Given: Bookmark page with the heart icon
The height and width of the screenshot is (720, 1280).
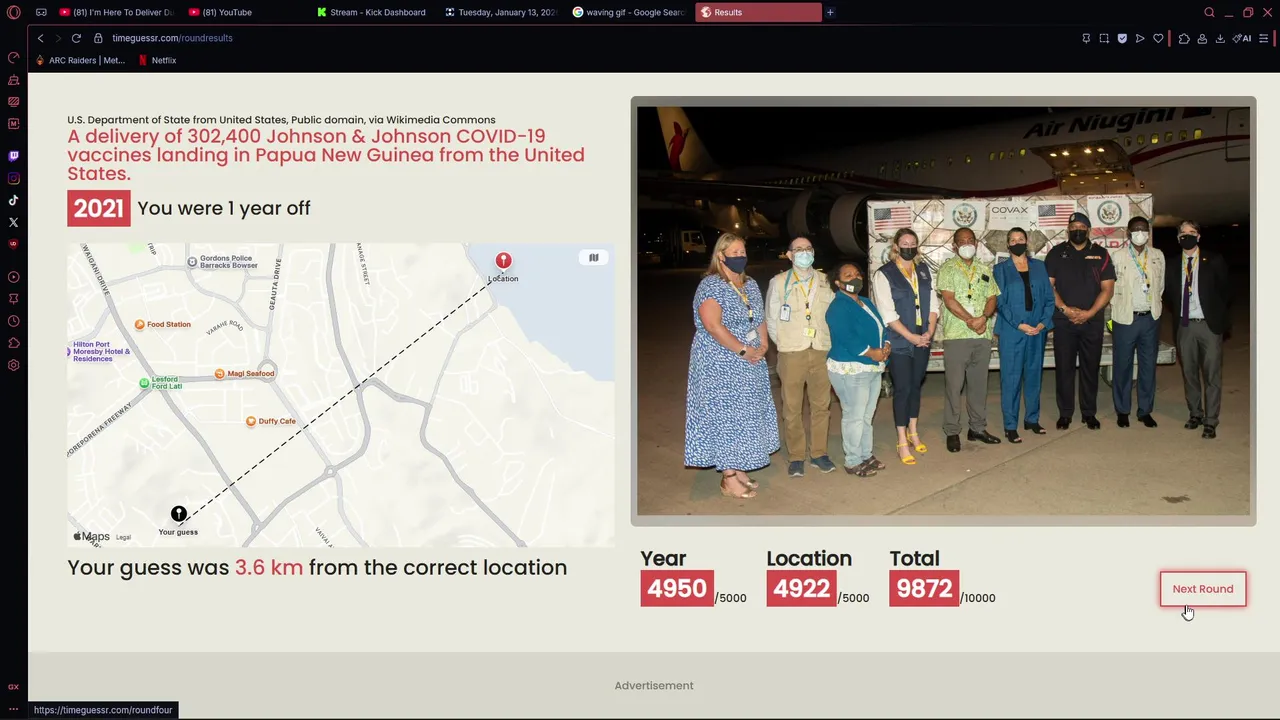Looking at the screenshot, I should tap(1158, 38).
